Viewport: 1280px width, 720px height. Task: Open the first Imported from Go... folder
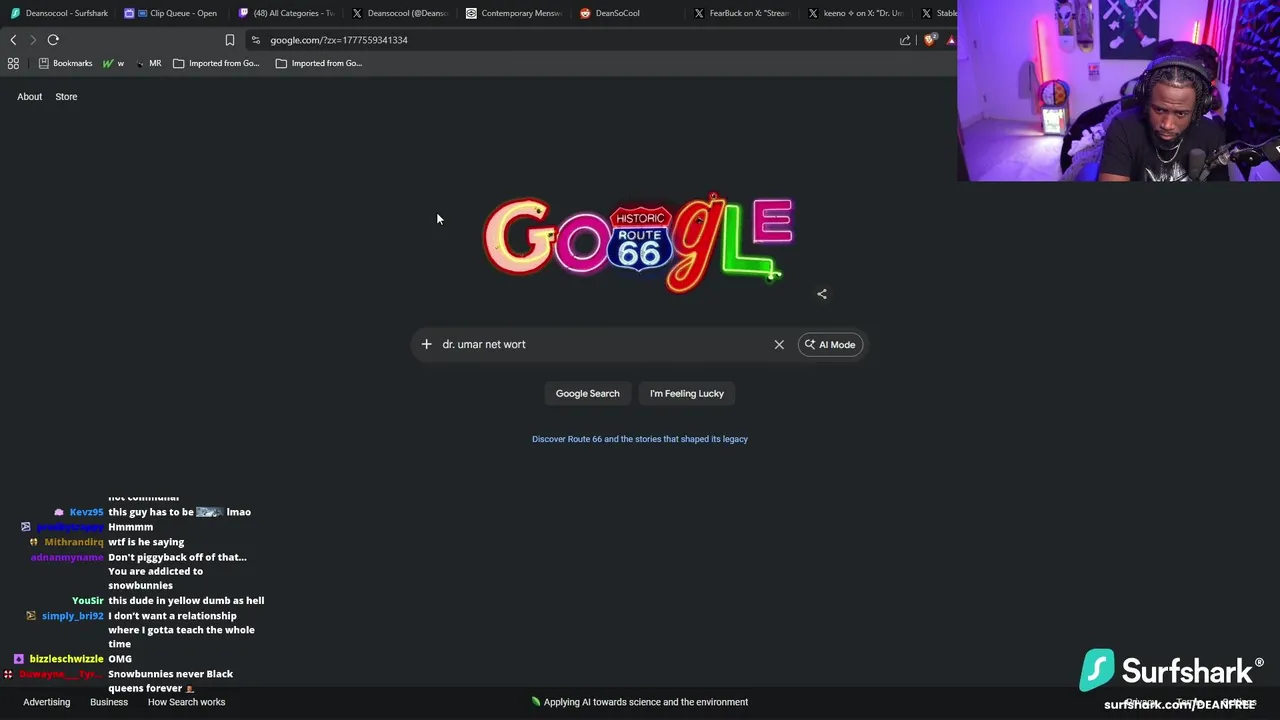pyautogui.click(x=216, y=63)
